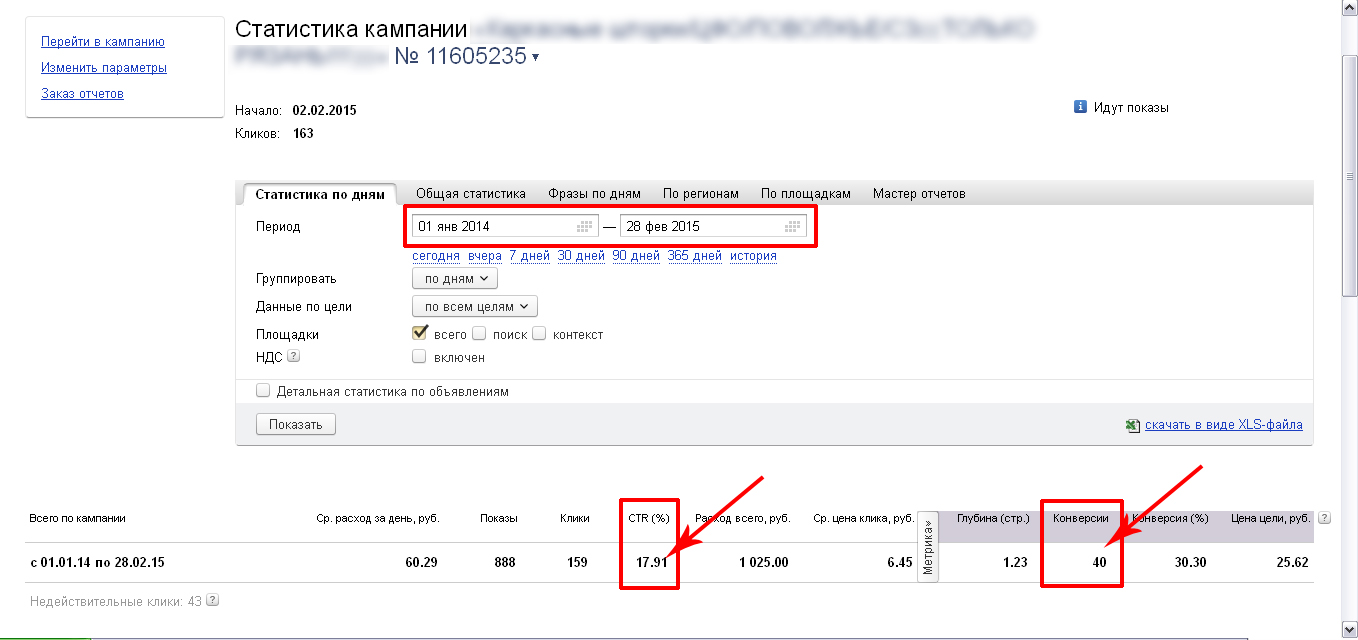Click the Конверсия (%) value 30.30
1358x640 pixels.
1191,562
